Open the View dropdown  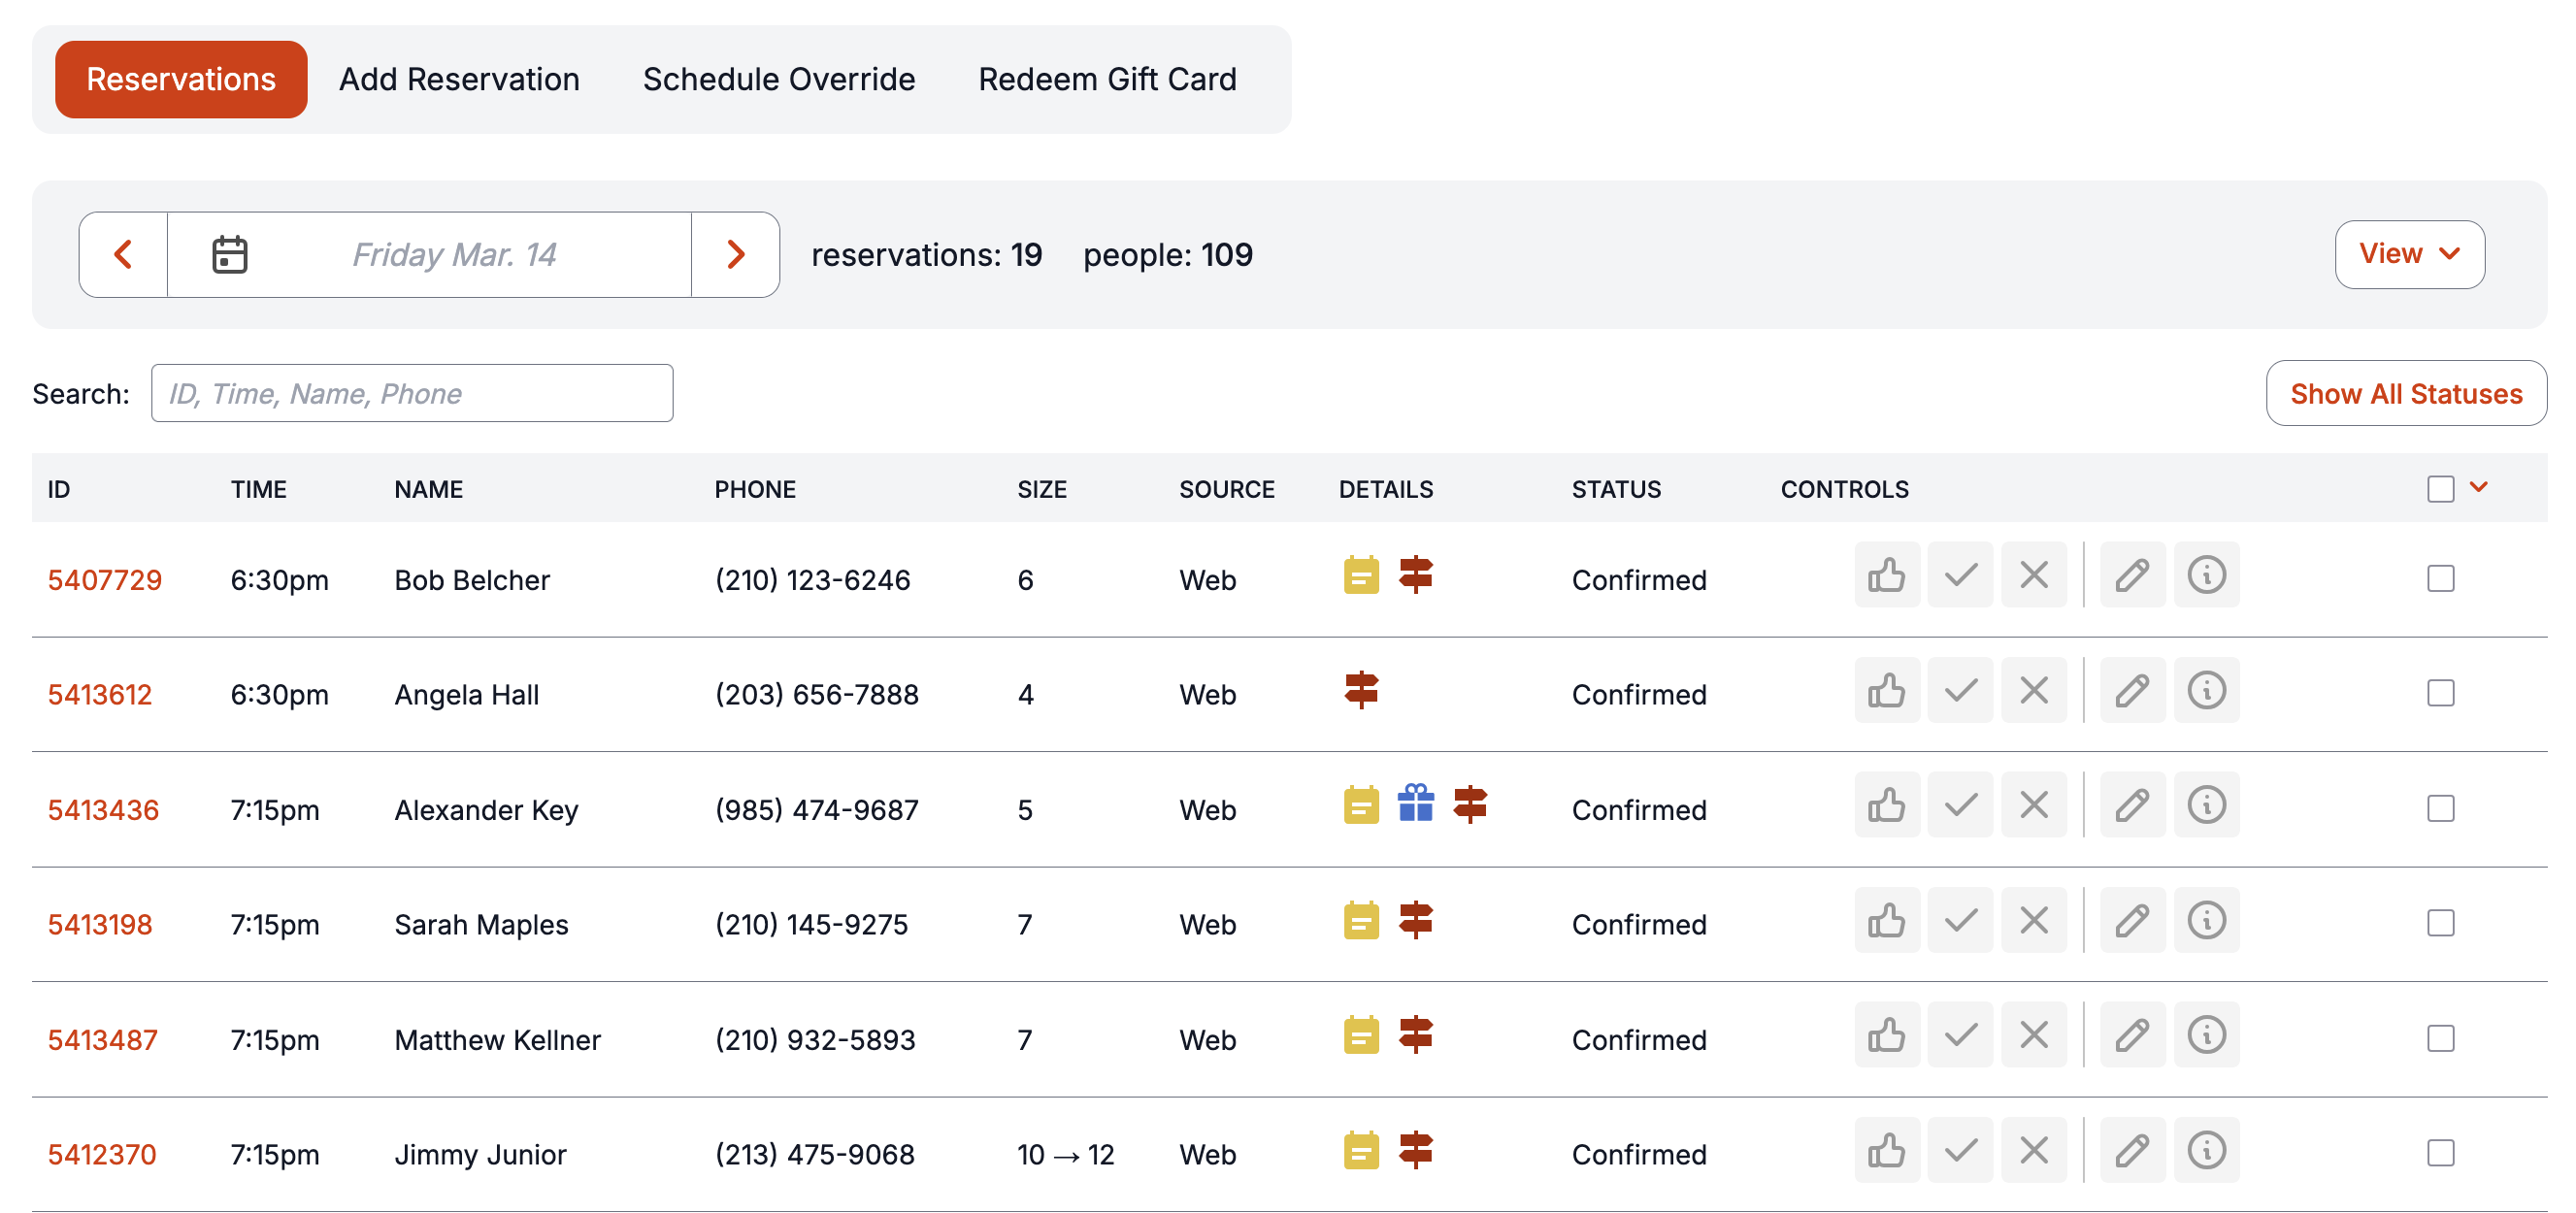[x=2410, y=254]
